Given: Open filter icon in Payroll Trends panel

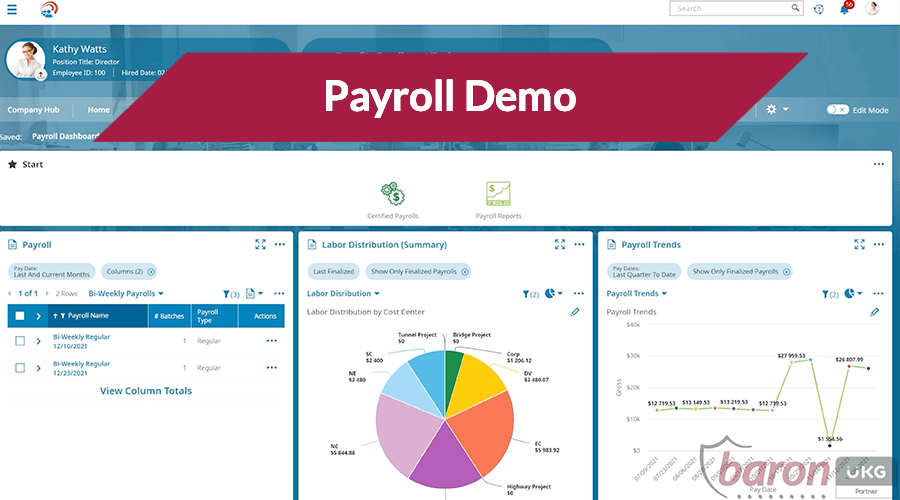Looking at the screenshot, I should point(827,294).
